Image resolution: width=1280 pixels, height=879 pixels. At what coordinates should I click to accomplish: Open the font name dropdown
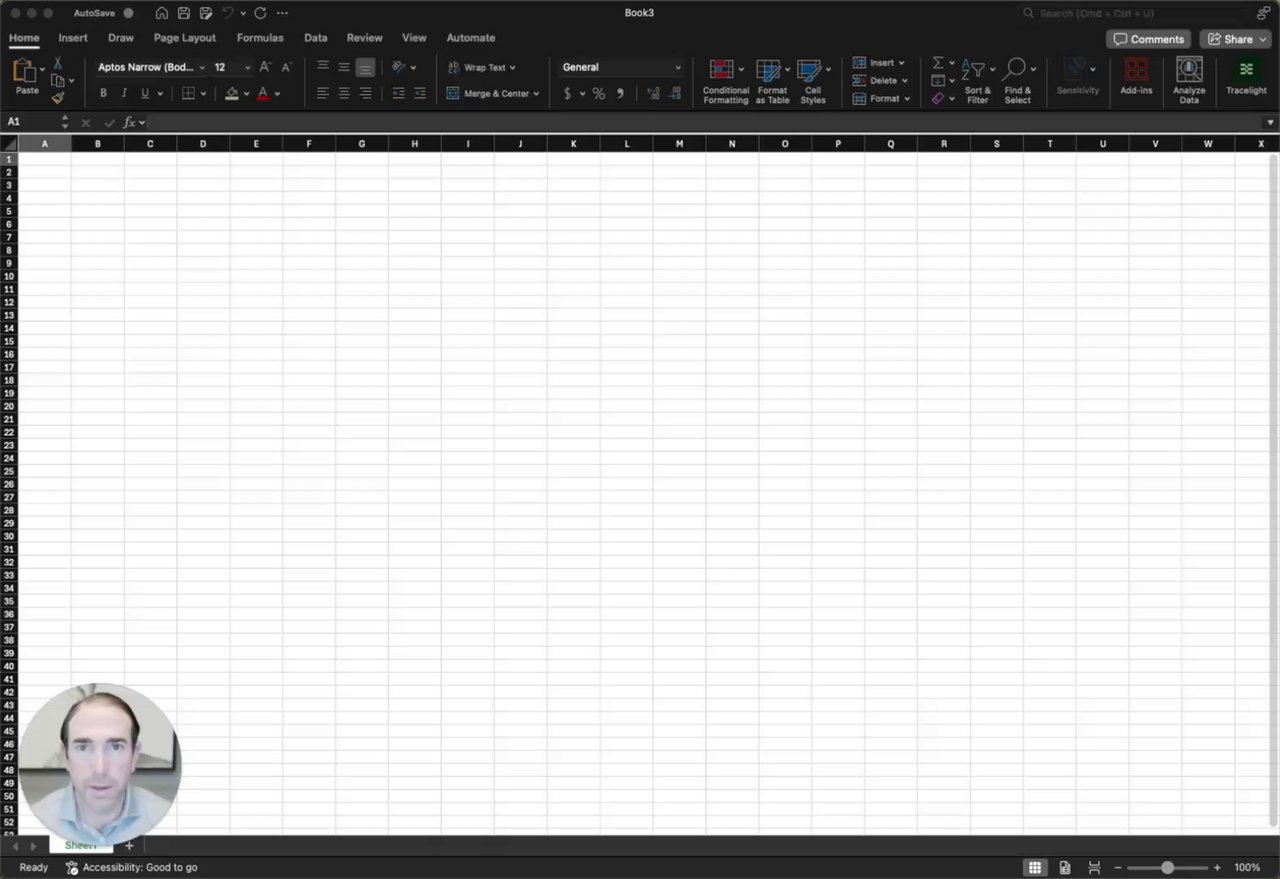pos(202,67)
